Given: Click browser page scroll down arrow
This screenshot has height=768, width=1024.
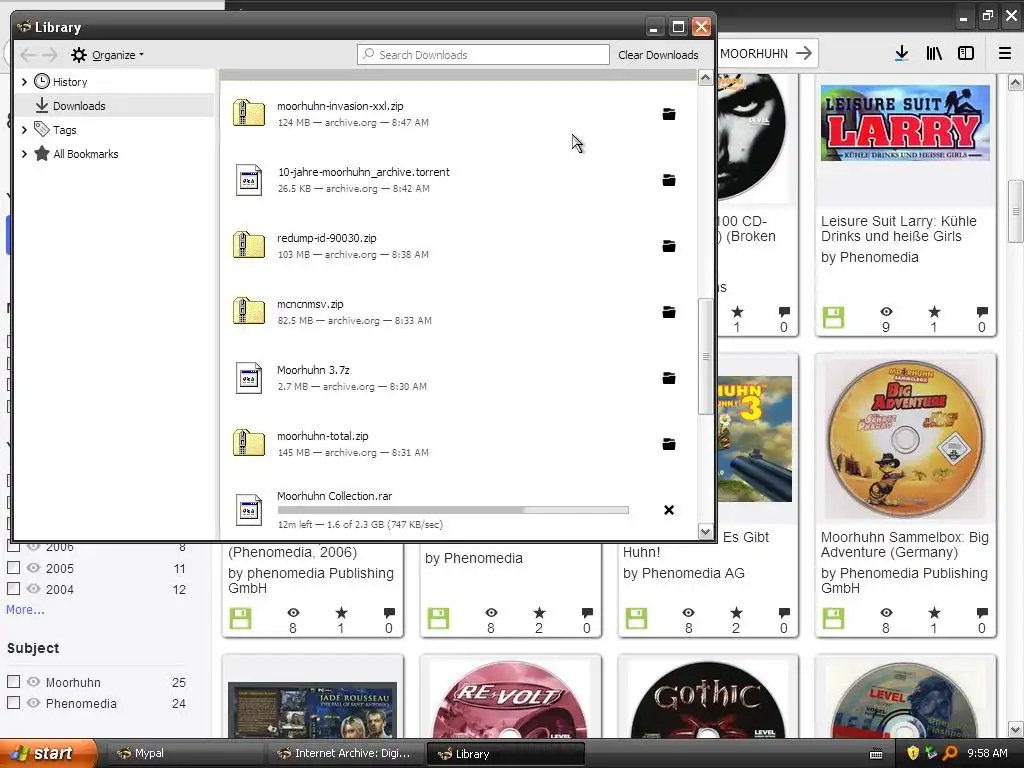Looking at the screenshot, I should click(x=1016, y=729).
